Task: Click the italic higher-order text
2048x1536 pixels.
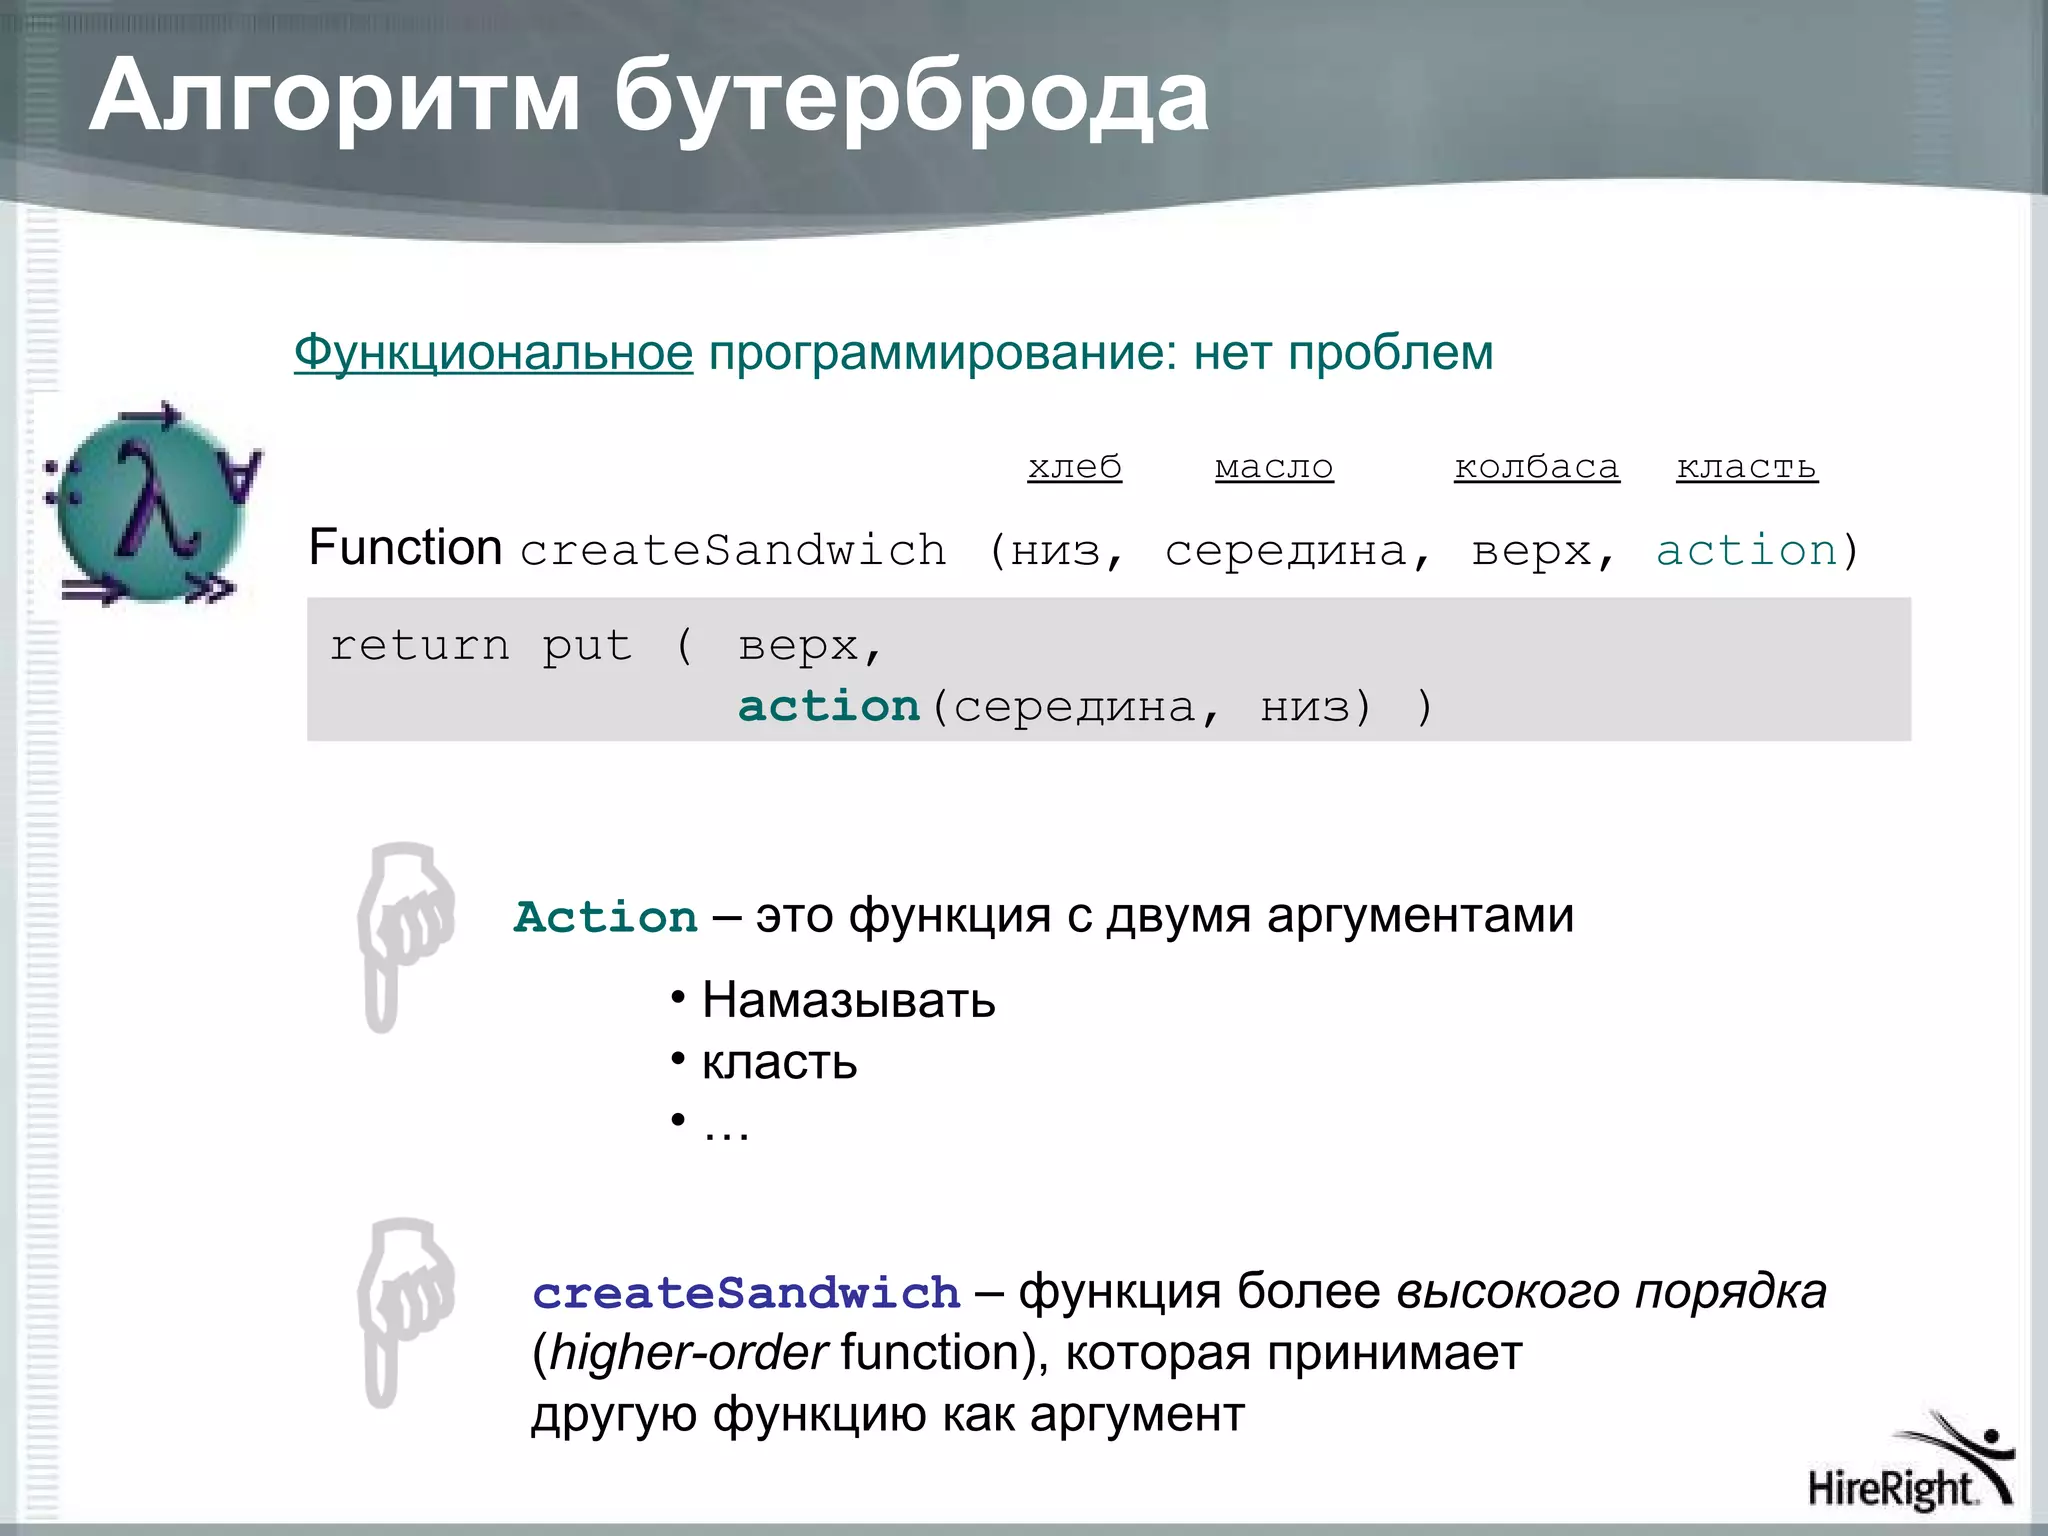Action: pos(688,1353)
